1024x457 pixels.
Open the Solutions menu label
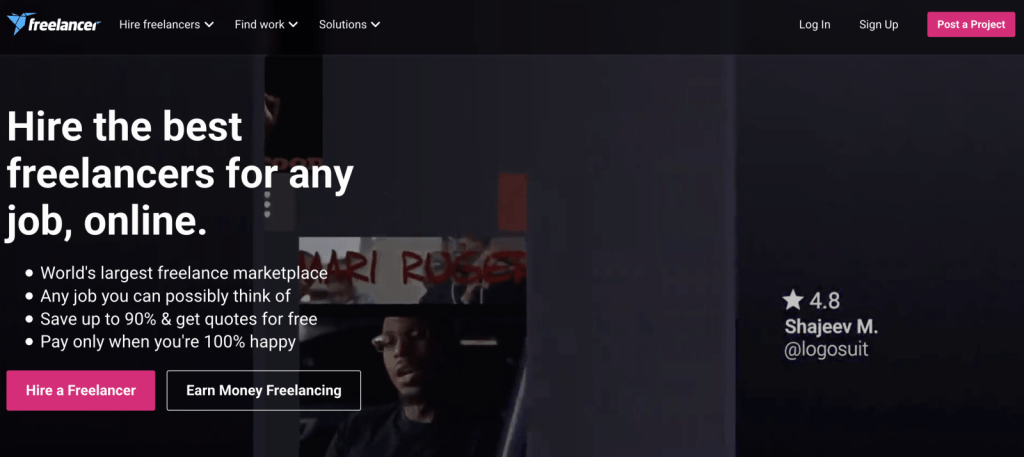point(342,25)
